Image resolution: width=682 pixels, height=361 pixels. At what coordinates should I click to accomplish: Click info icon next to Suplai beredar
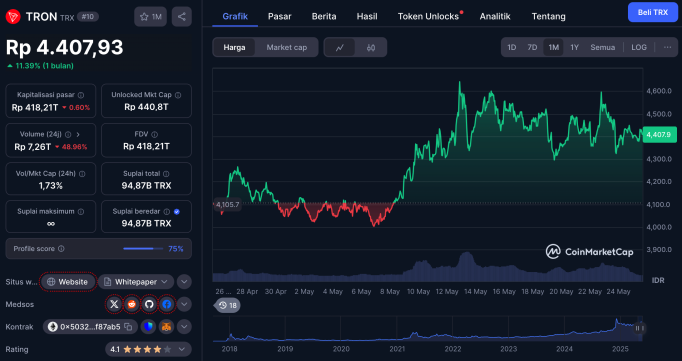coord(167,211)
